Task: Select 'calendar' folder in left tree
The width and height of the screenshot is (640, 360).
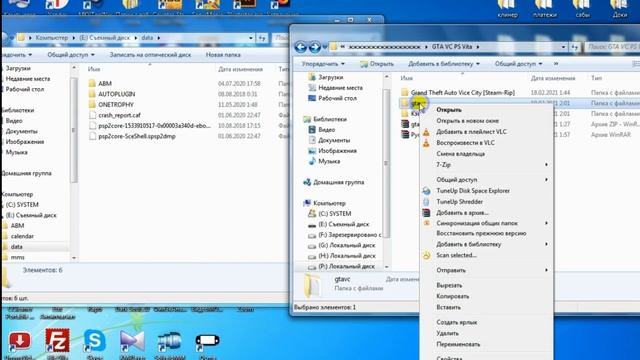Action: [x=22, y=236]
